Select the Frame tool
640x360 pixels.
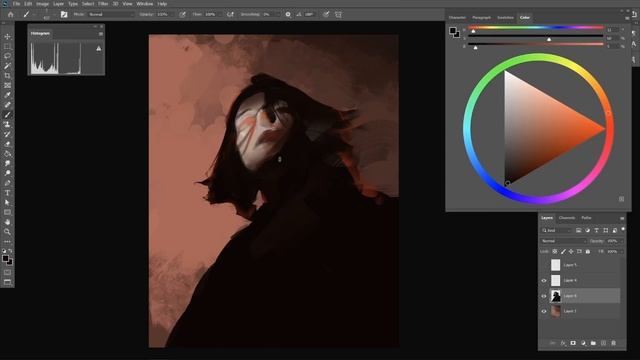[x=7, y=86]
